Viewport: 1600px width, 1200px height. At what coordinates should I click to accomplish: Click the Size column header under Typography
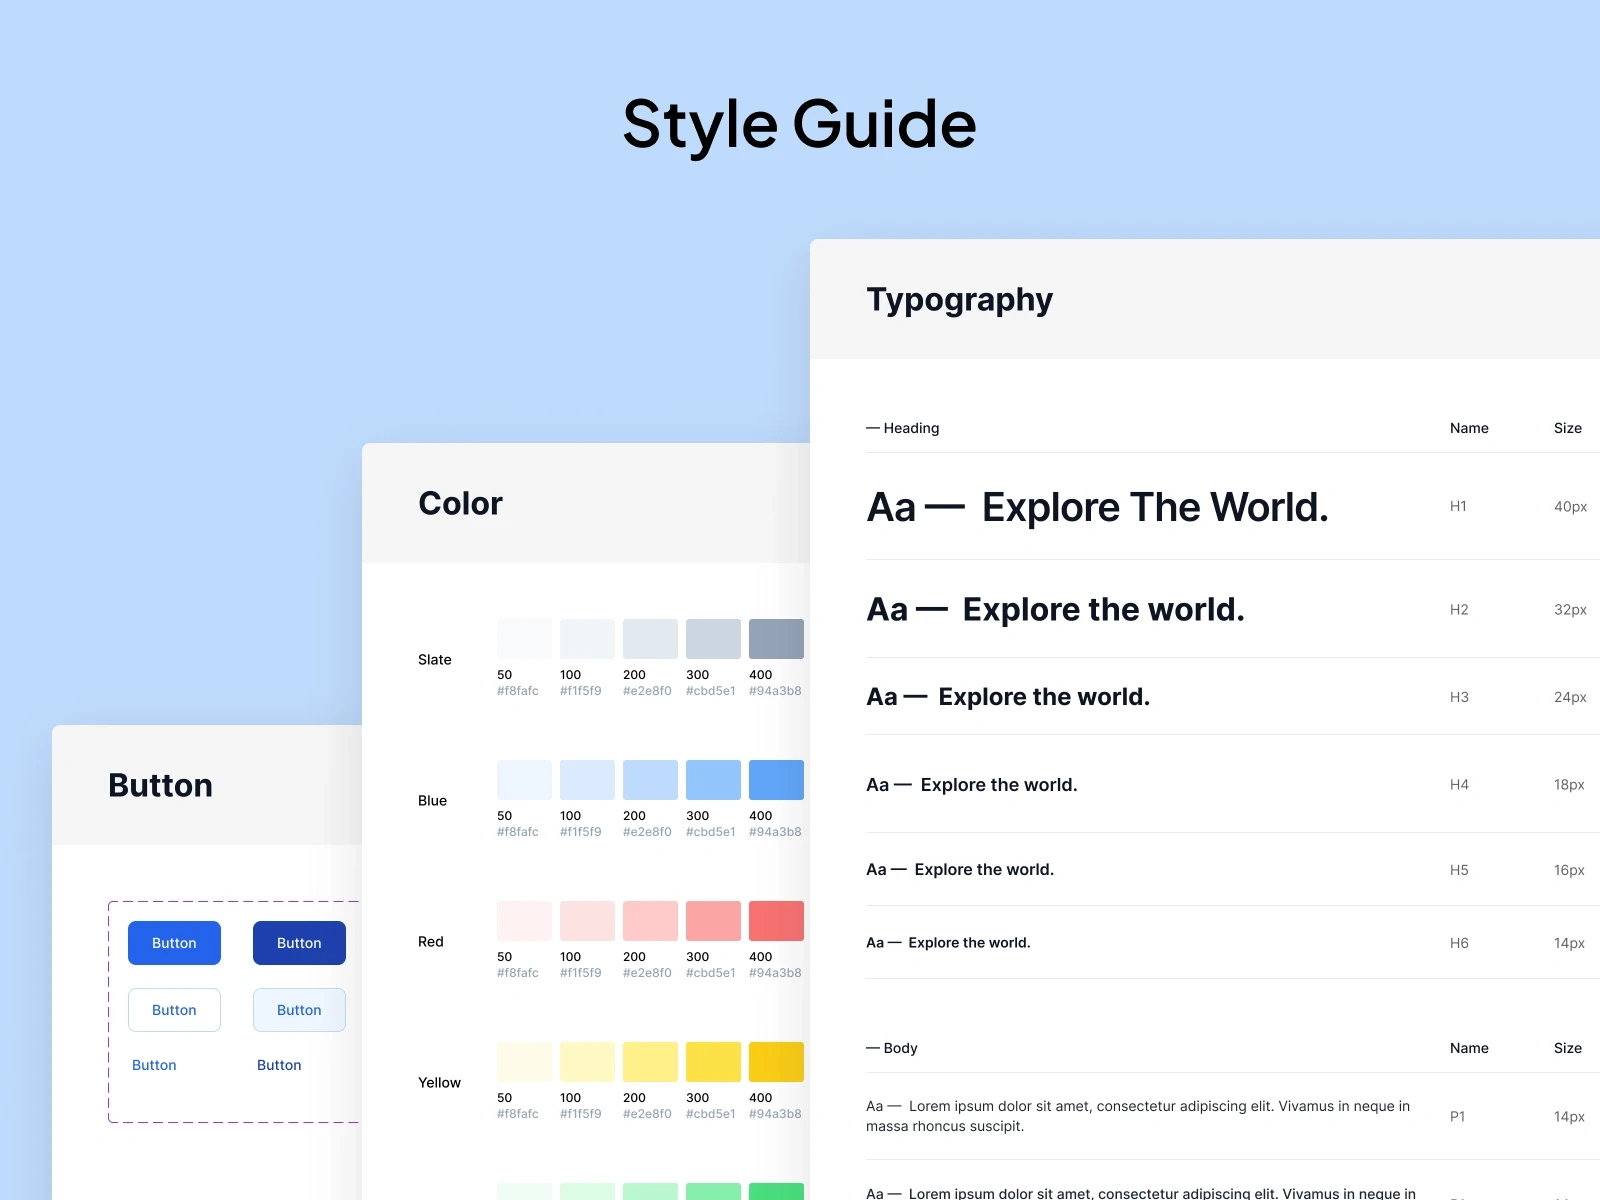pyautogui.click(x=1568, y=427)
